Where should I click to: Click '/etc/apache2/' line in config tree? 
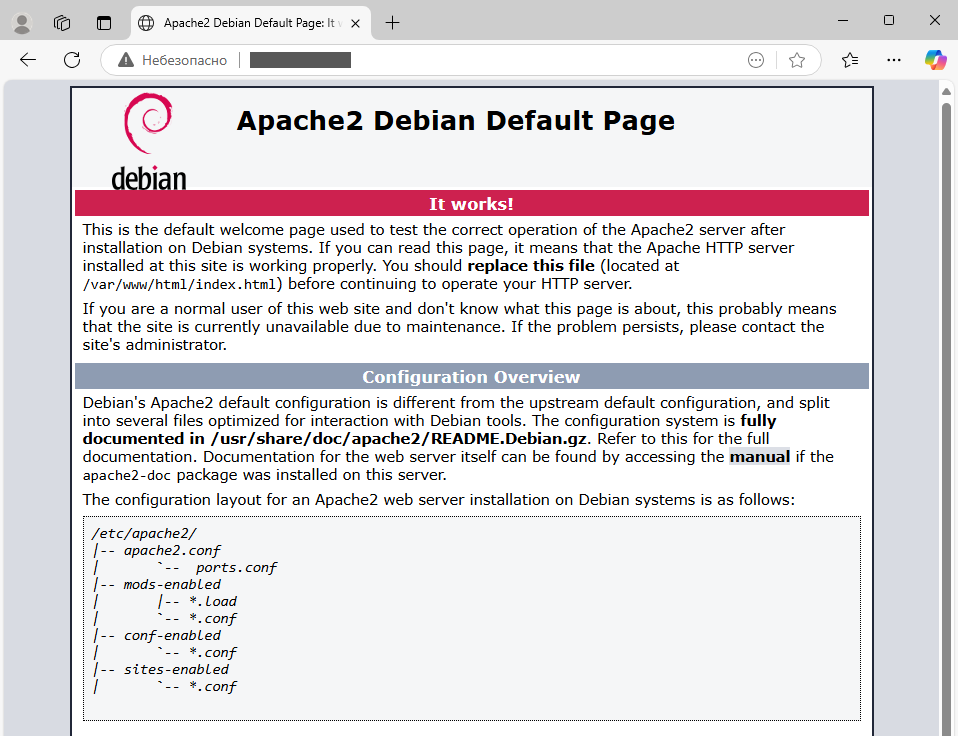pyautogui.click(x=144, y=533)
